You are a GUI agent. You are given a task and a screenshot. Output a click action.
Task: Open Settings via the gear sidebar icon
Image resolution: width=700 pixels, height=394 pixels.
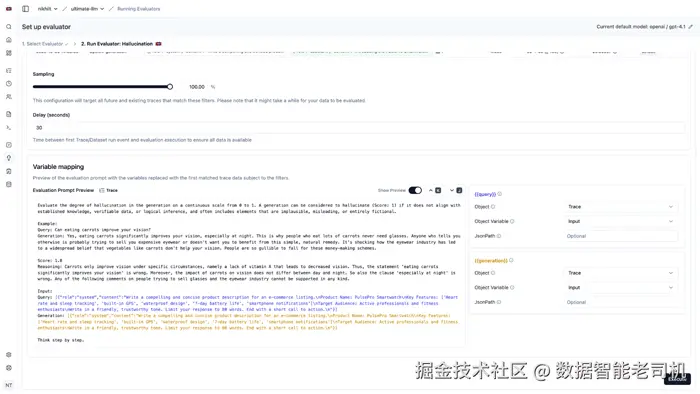tap(8, 355)
